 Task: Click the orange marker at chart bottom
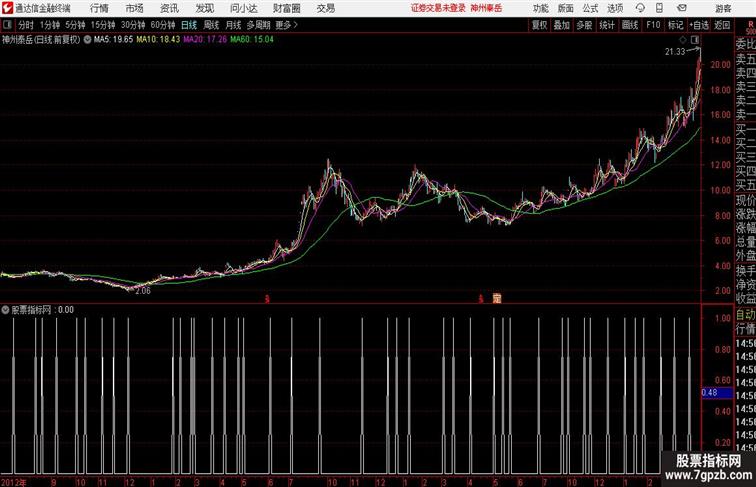(x=497, y=298)
